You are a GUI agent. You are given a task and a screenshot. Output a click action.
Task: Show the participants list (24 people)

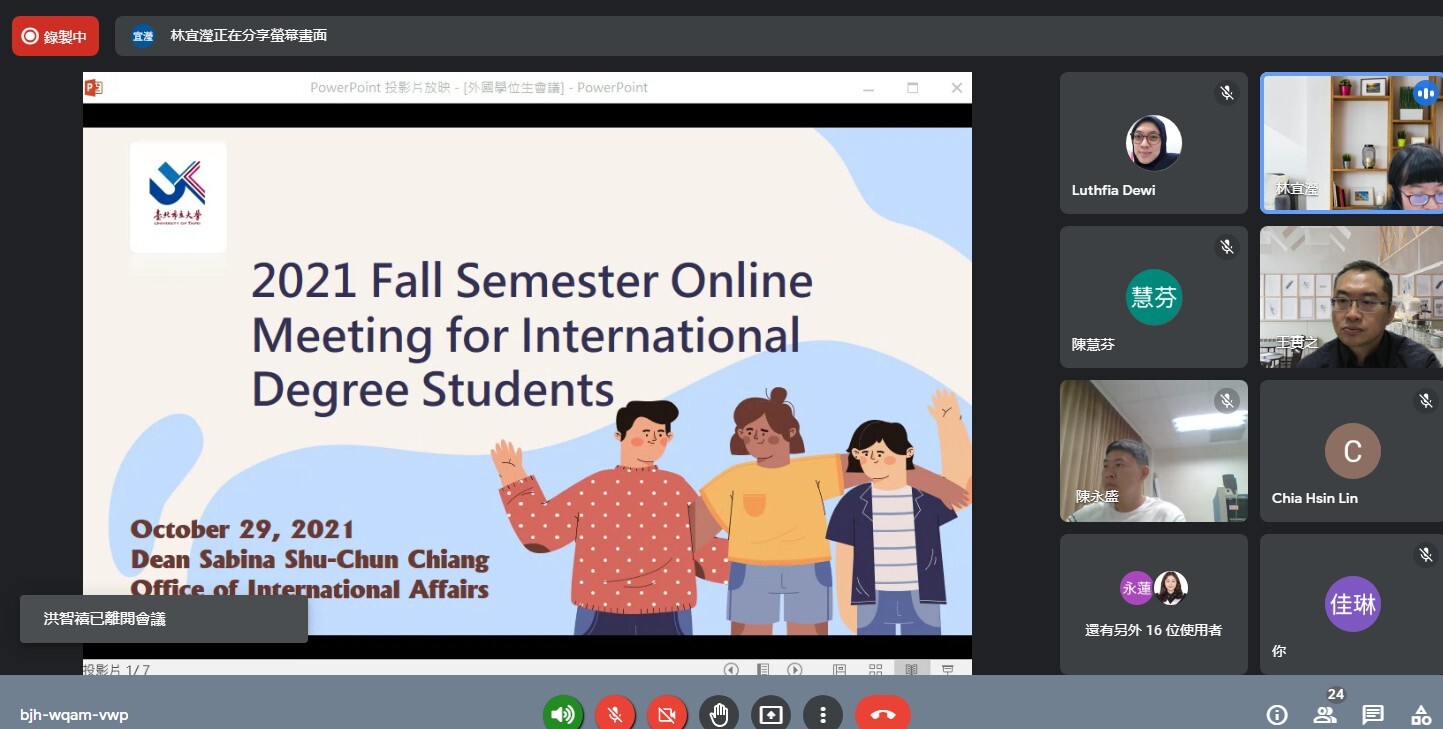click(1325, 714)
